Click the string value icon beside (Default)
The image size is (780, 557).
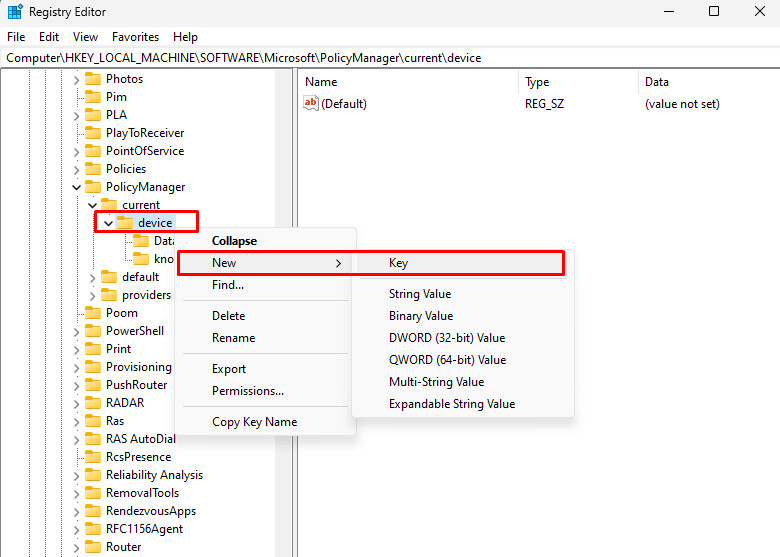pyautogui.click(x=310, y=103)
